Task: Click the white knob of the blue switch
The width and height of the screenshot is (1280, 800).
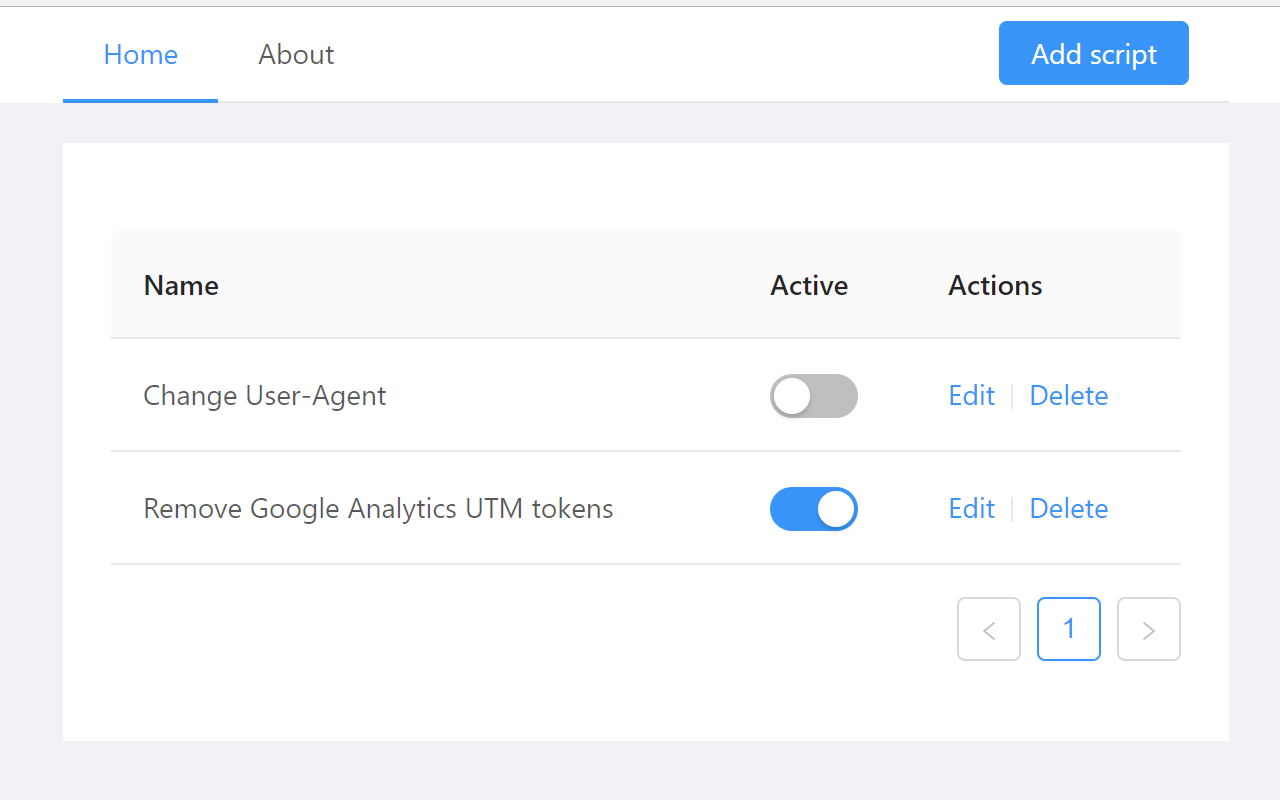Action: 836,509
